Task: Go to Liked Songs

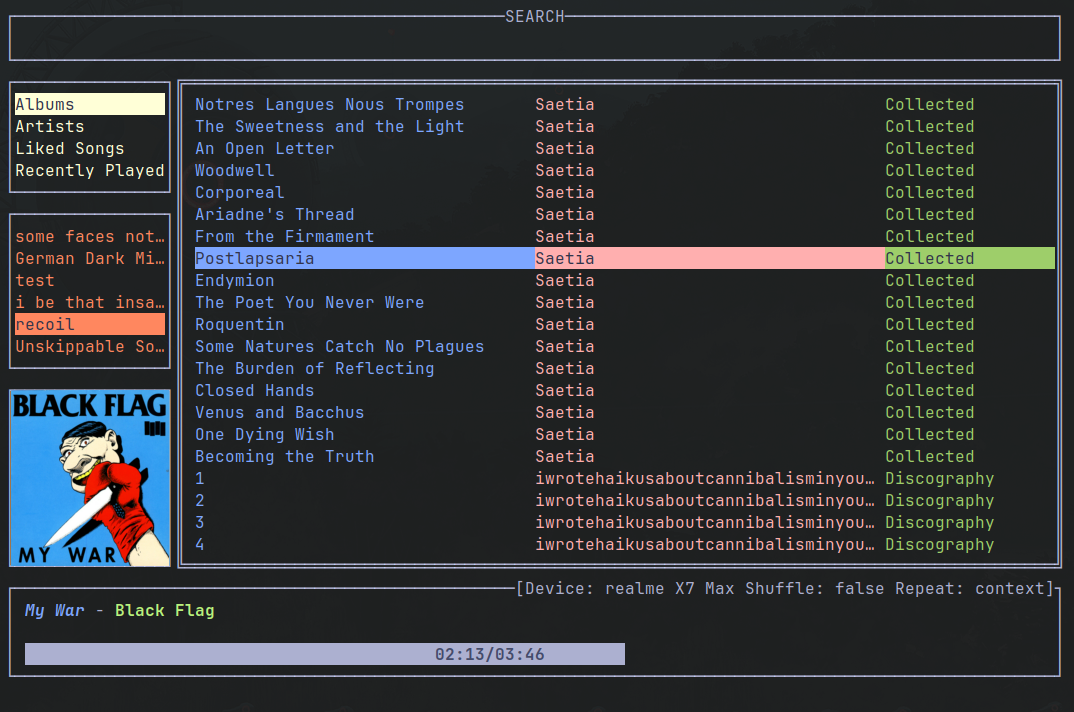Action: pyautogui.click(x=70, y=149)
